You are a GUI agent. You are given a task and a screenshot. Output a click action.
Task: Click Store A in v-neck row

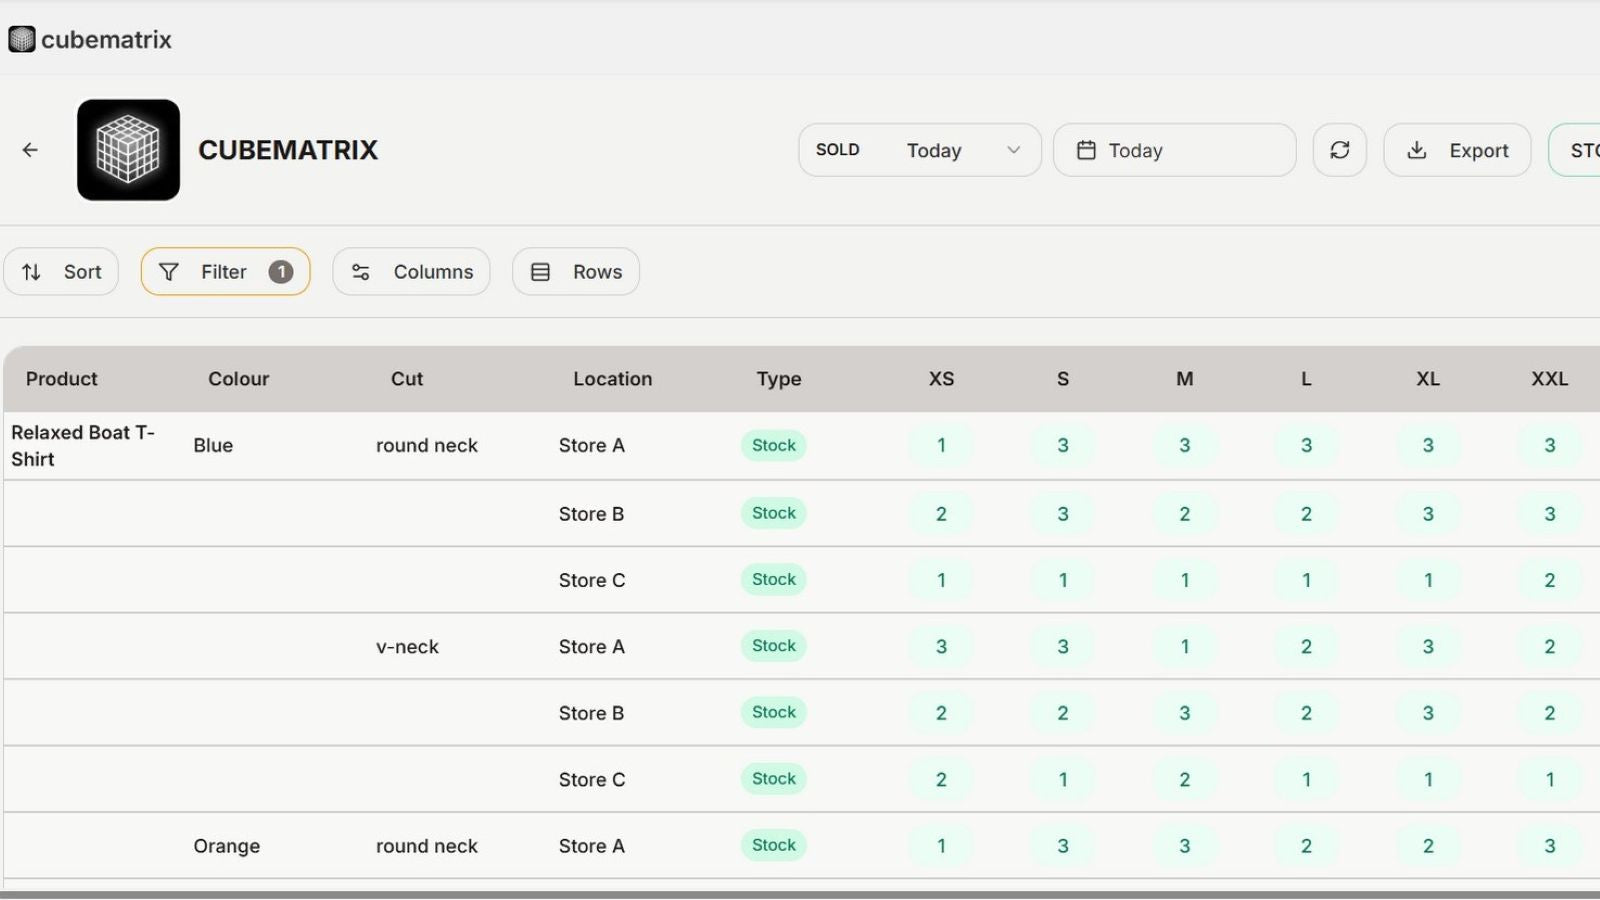pos(592,647)
